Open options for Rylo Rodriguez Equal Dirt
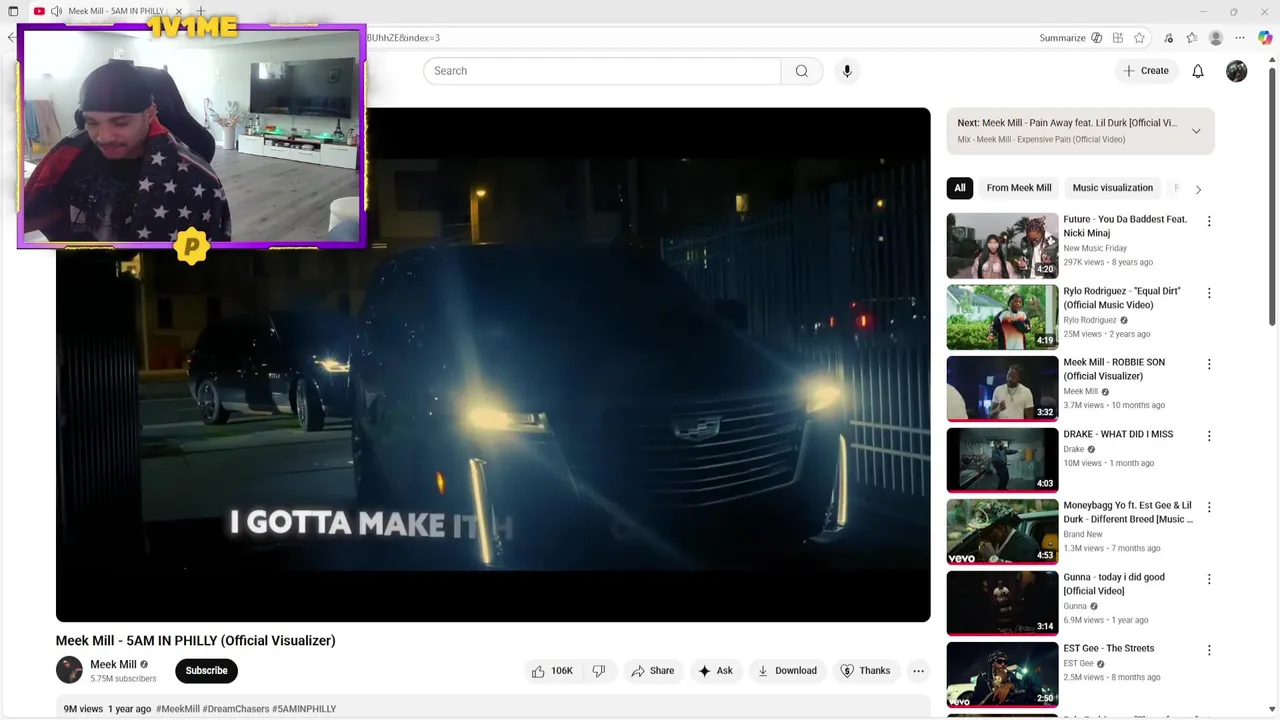The image size is (1280, 720). [x=1209, y=293]
